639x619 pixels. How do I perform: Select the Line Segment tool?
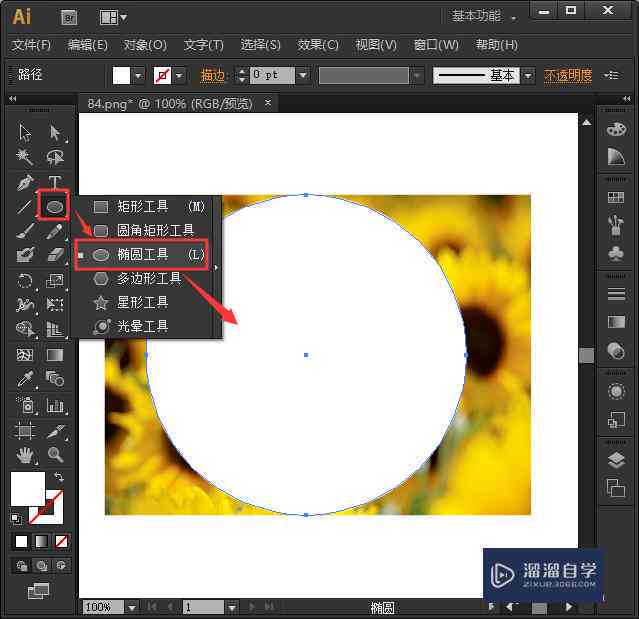coord(24,207)
